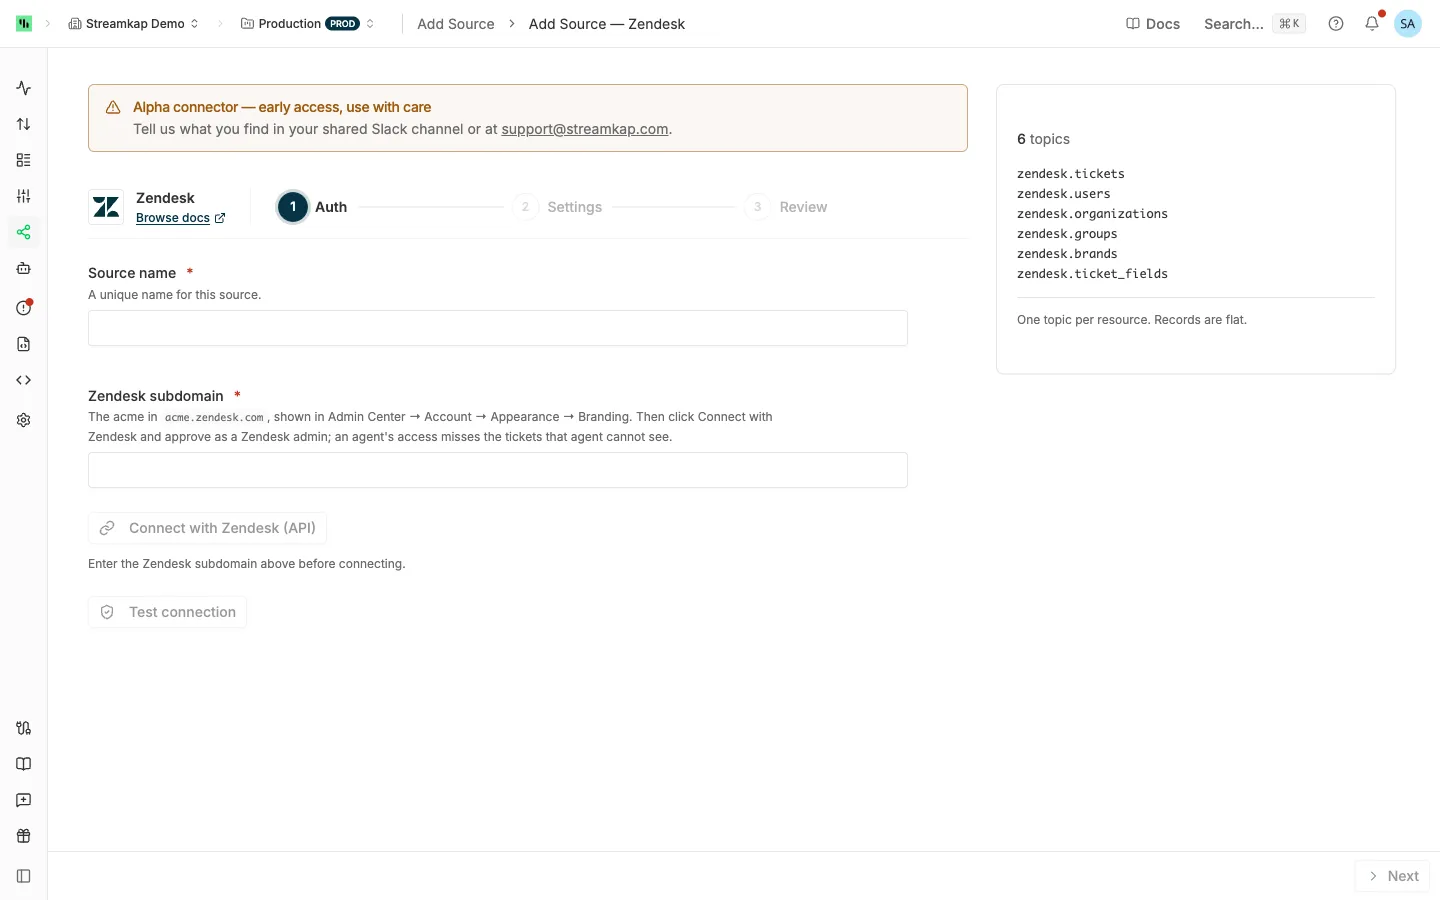Open the book icon in sidebar
This screenshot has width=1440, height=900.
pos(24,764)
